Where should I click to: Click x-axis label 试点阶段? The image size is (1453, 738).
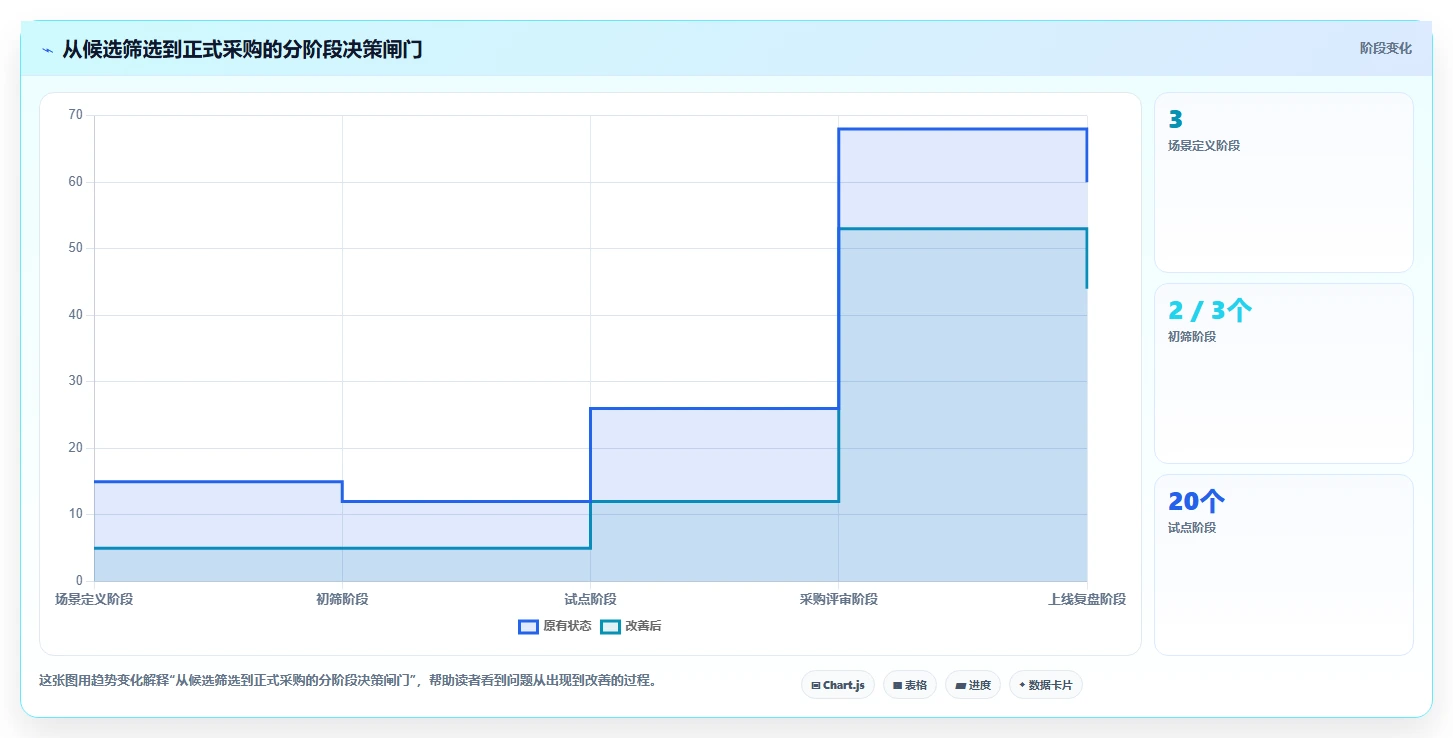(x=590, y=599)
